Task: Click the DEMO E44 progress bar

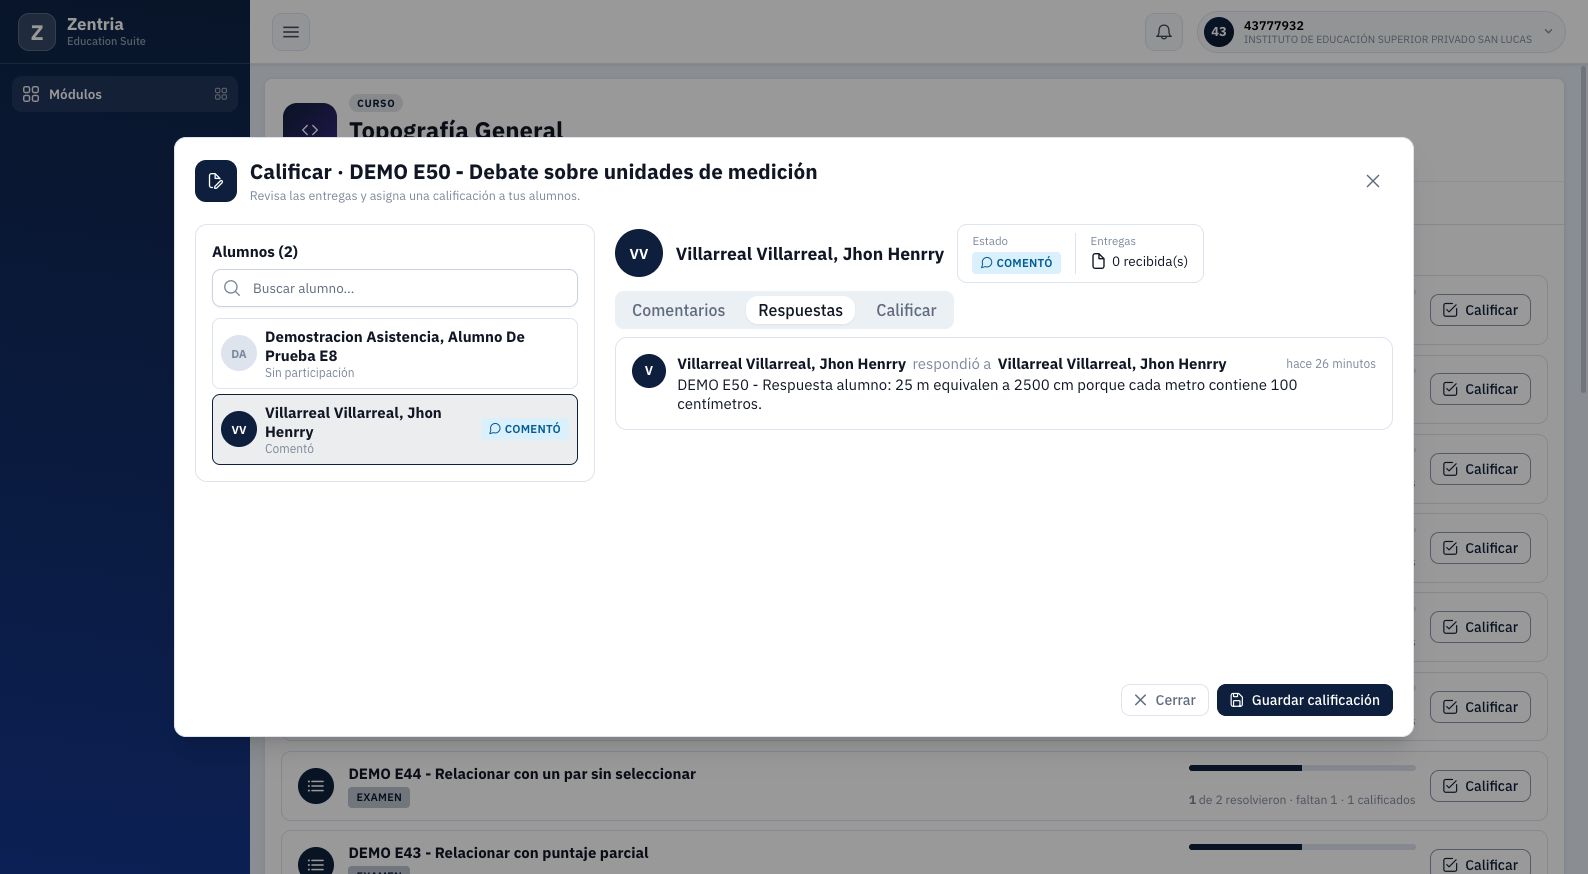Action: point(1302,768)
